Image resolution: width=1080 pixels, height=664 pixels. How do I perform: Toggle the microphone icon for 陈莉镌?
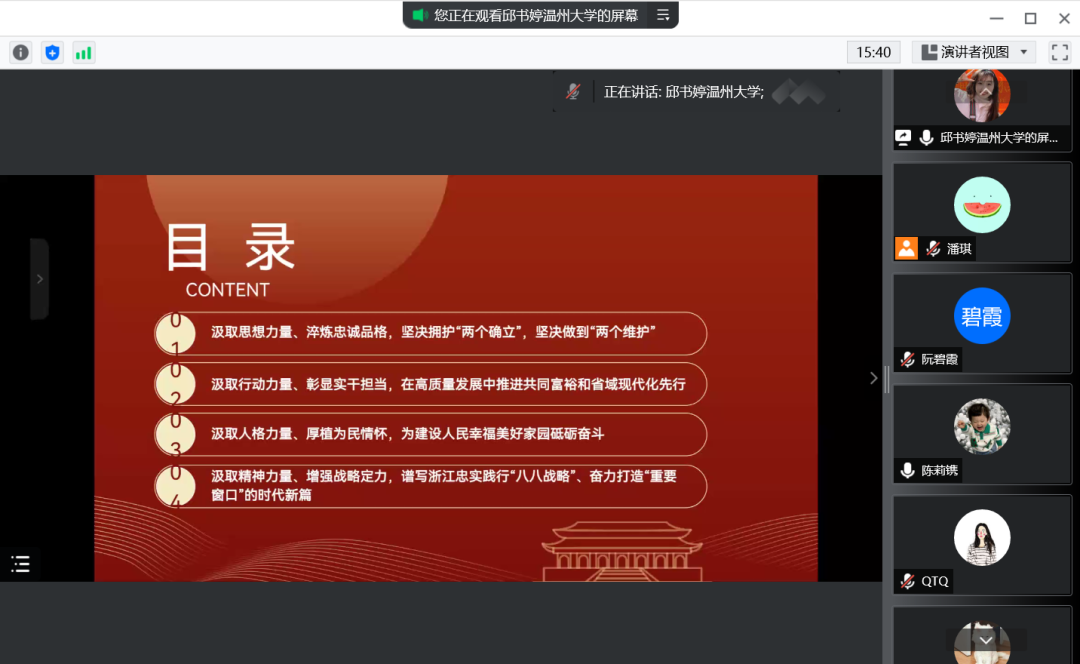[907, 470]
